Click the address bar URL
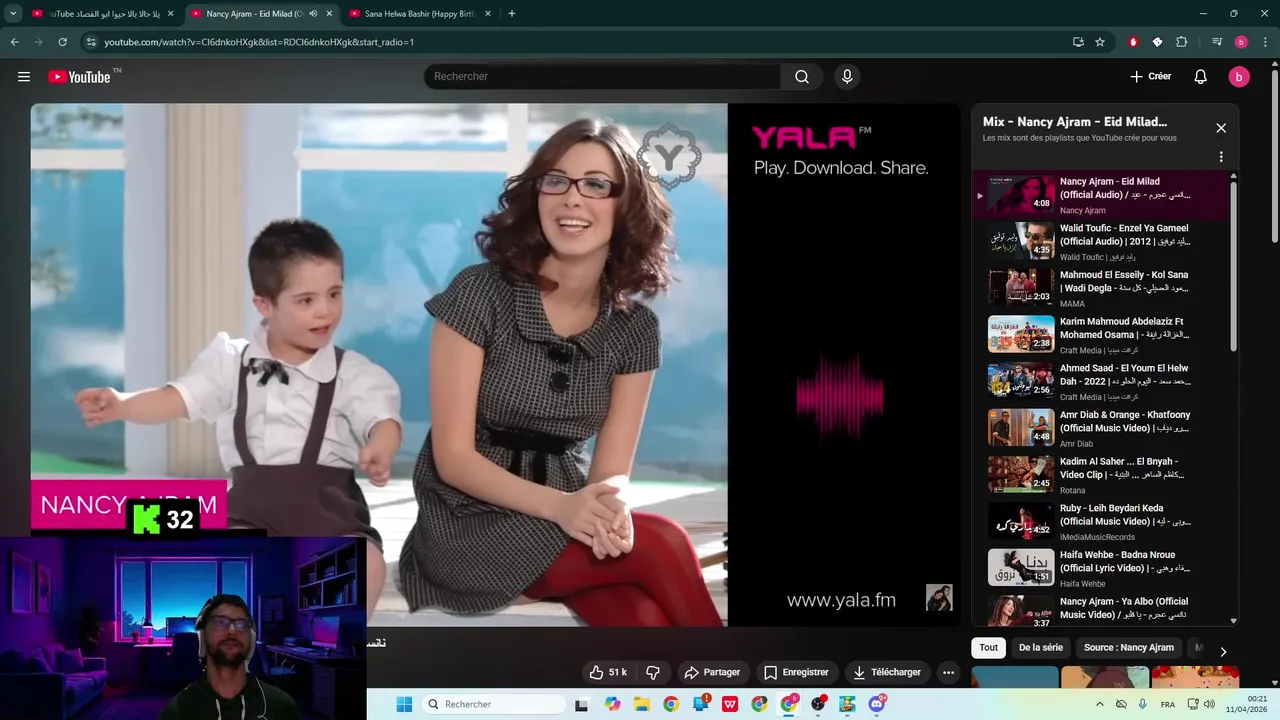Screen dimensions: 1280x720 pos(259,42)
